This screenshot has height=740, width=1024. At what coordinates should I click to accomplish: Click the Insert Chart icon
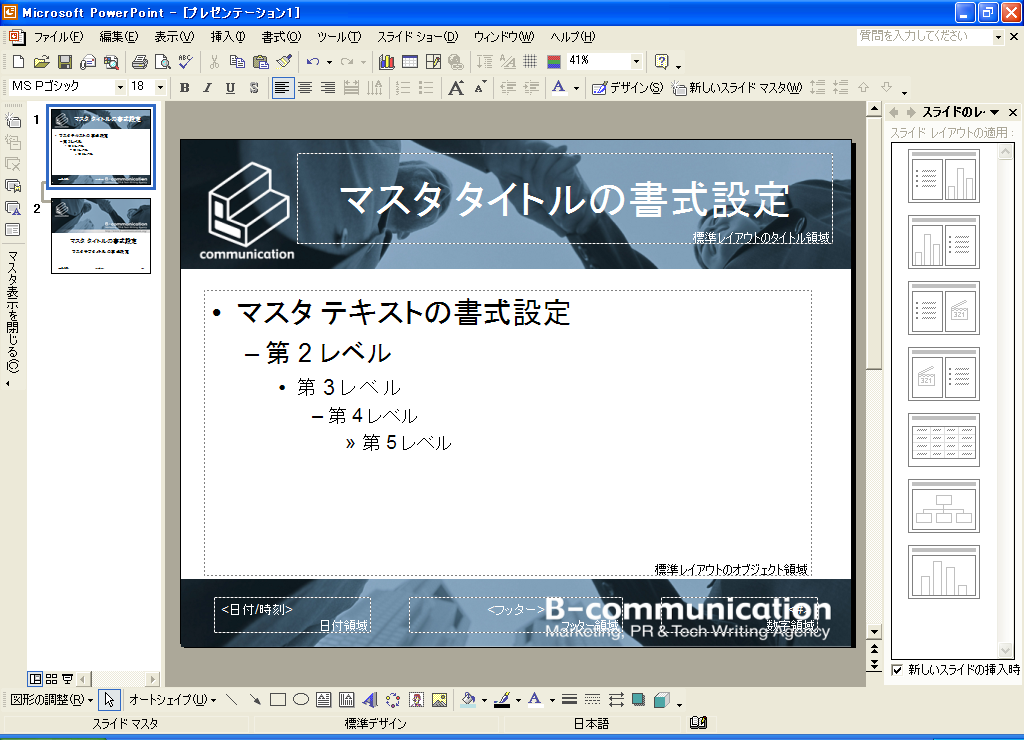386,62
